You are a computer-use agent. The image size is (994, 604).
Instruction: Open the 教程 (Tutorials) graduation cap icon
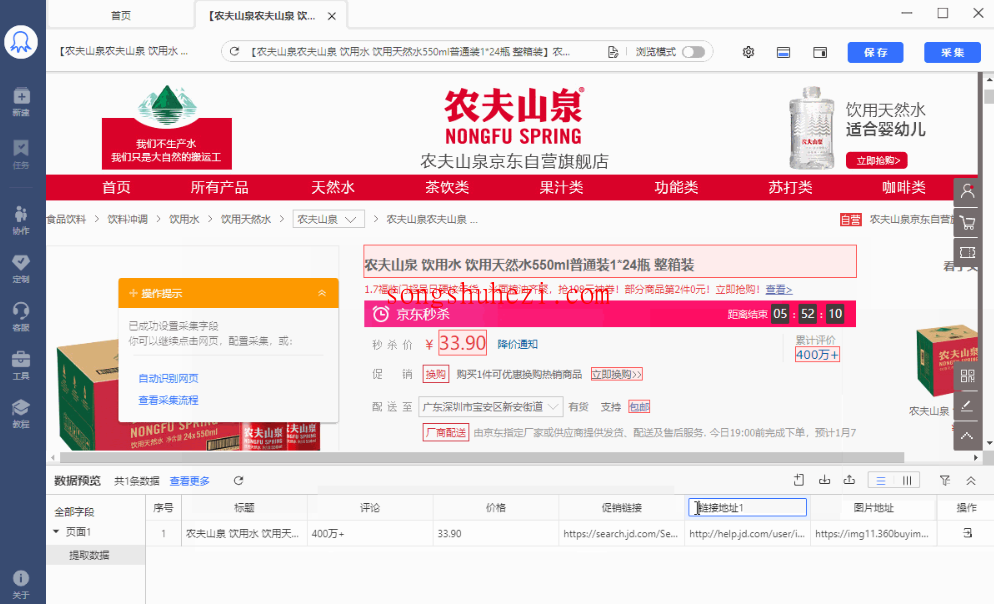[21, 413]
